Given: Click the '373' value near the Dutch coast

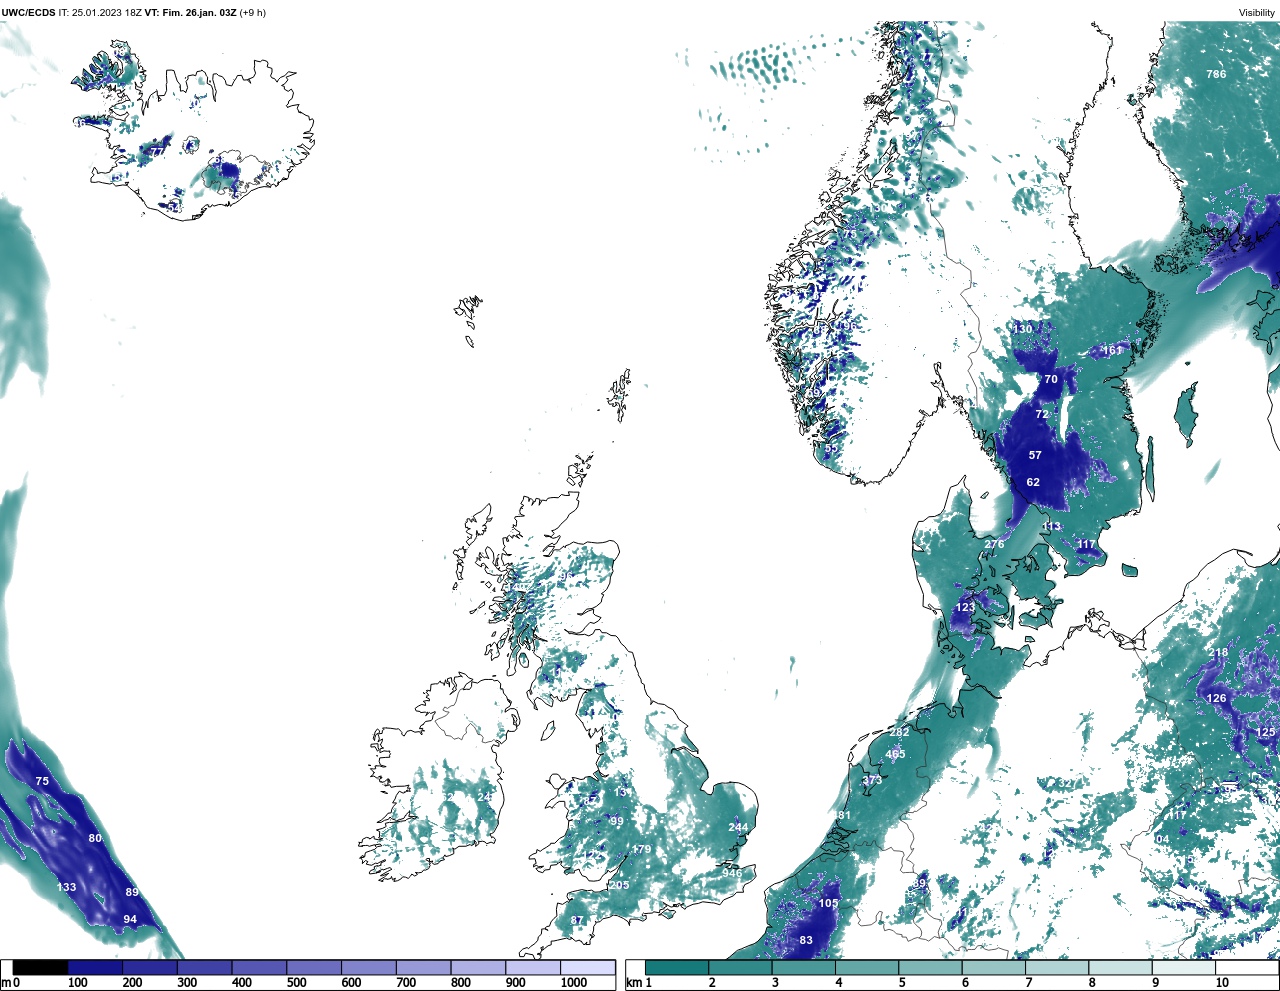Looking at the screenshot, I should (x=872, y=781).
